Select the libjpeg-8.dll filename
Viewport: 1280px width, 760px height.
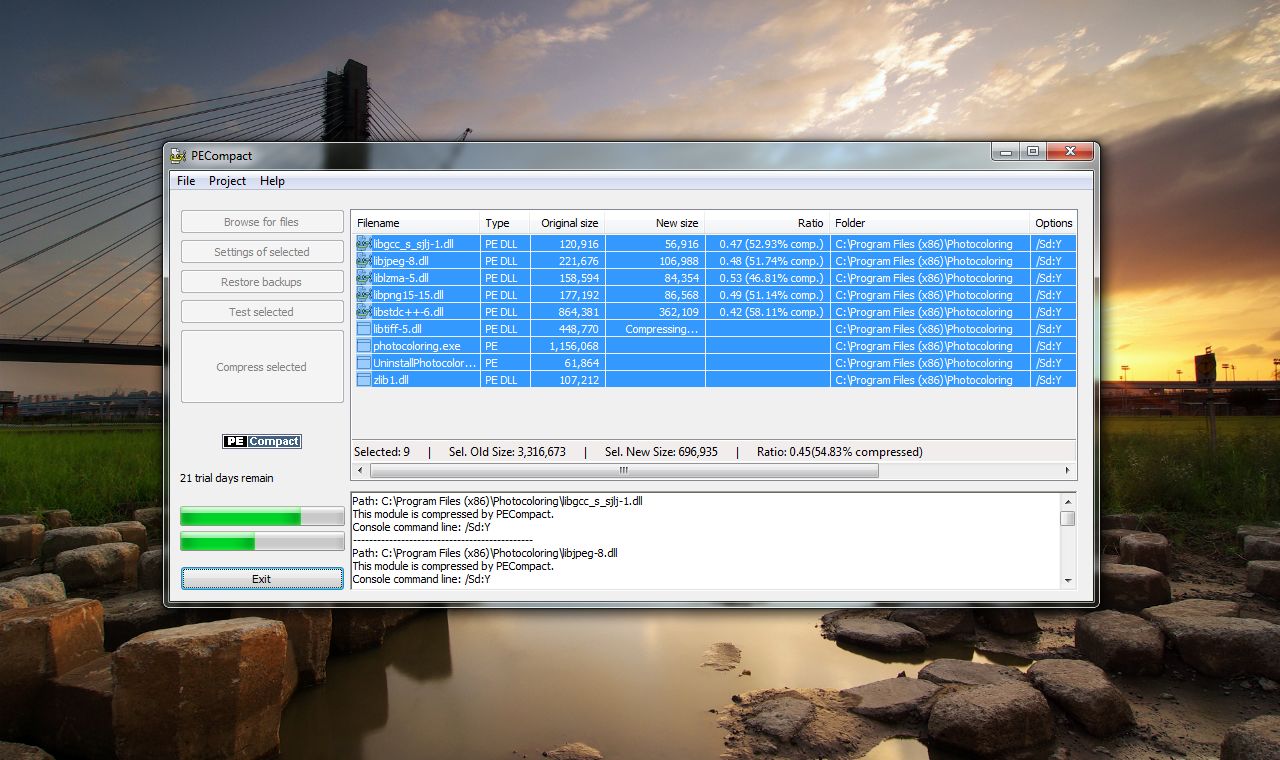point(401,260)
